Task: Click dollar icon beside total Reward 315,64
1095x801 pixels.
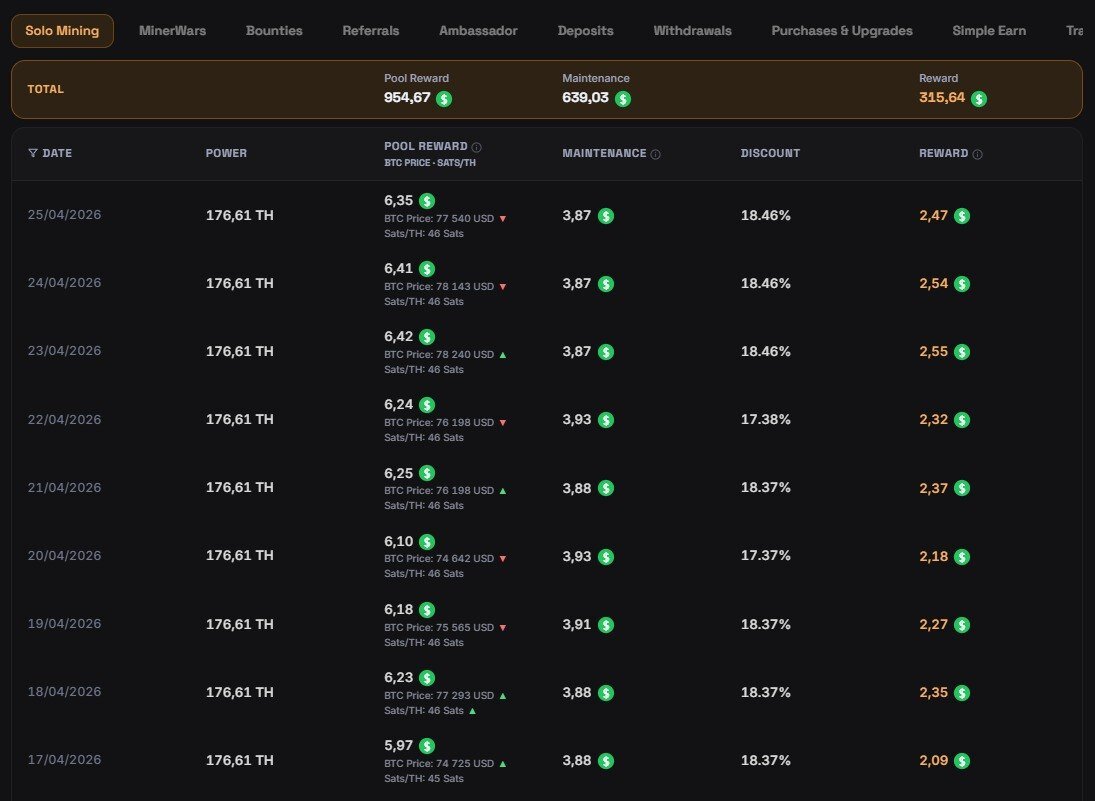Action: click(979, 98)
